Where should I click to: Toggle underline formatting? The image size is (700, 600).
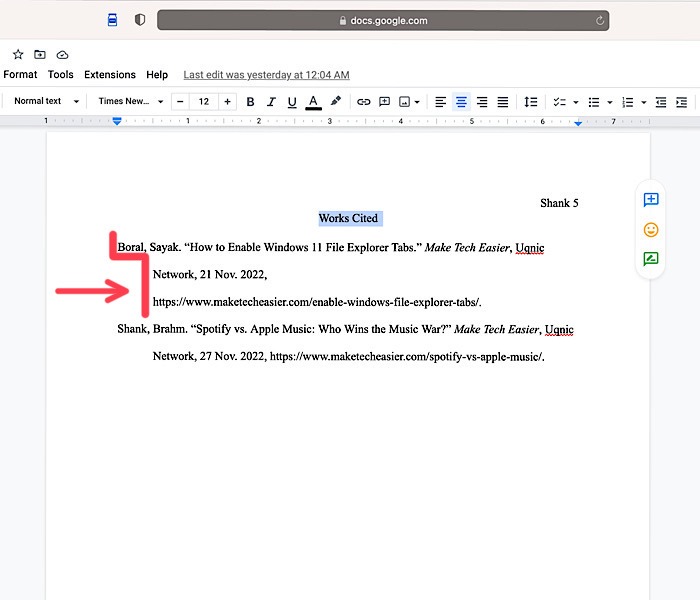click(292, 102)
